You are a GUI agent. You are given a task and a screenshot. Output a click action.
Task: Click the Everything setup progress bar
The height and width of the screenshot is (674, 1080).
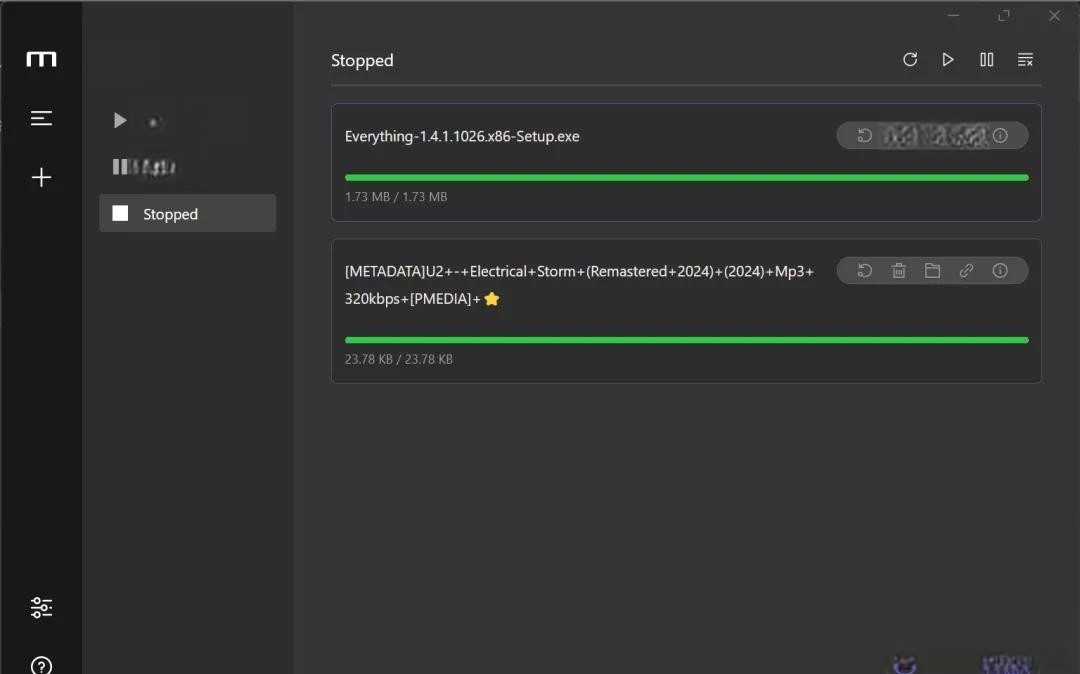coord(687,178)
